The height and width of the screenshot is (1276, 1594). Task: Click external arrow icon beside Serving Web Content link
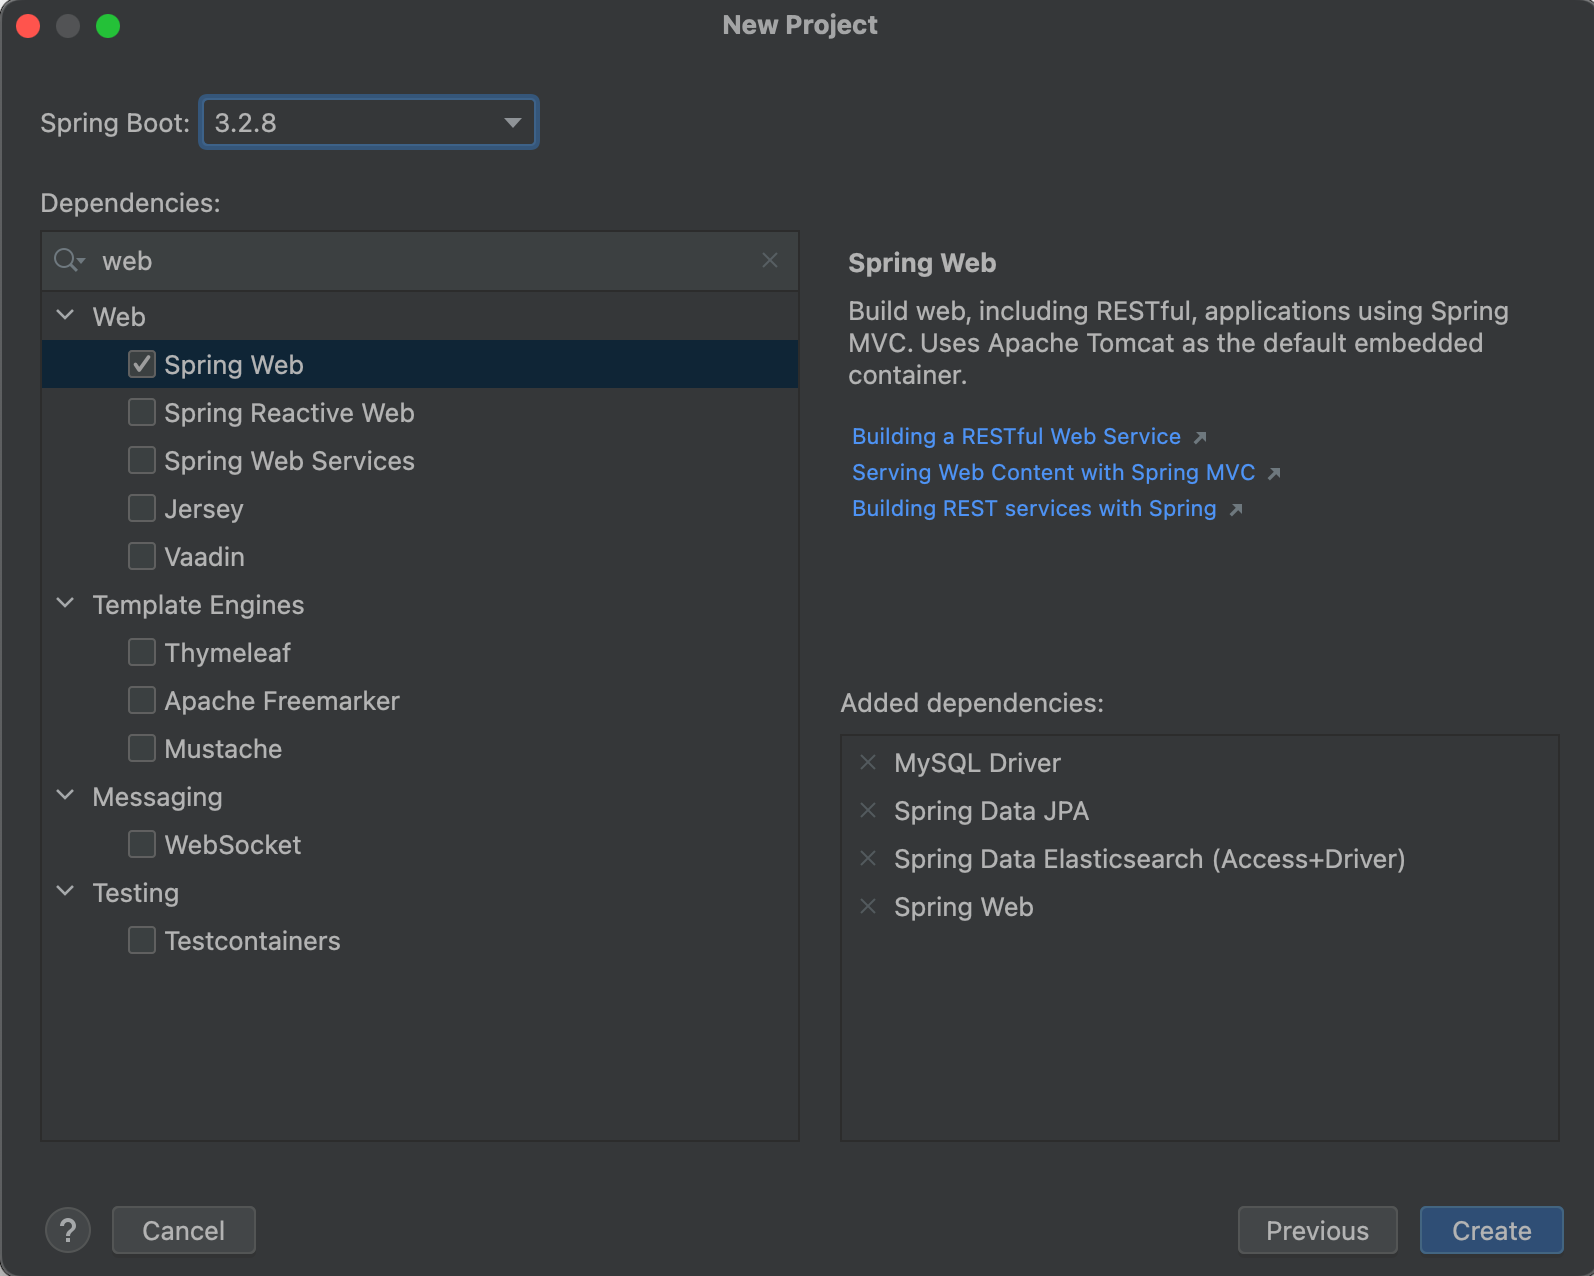(x=1274, y=473)
